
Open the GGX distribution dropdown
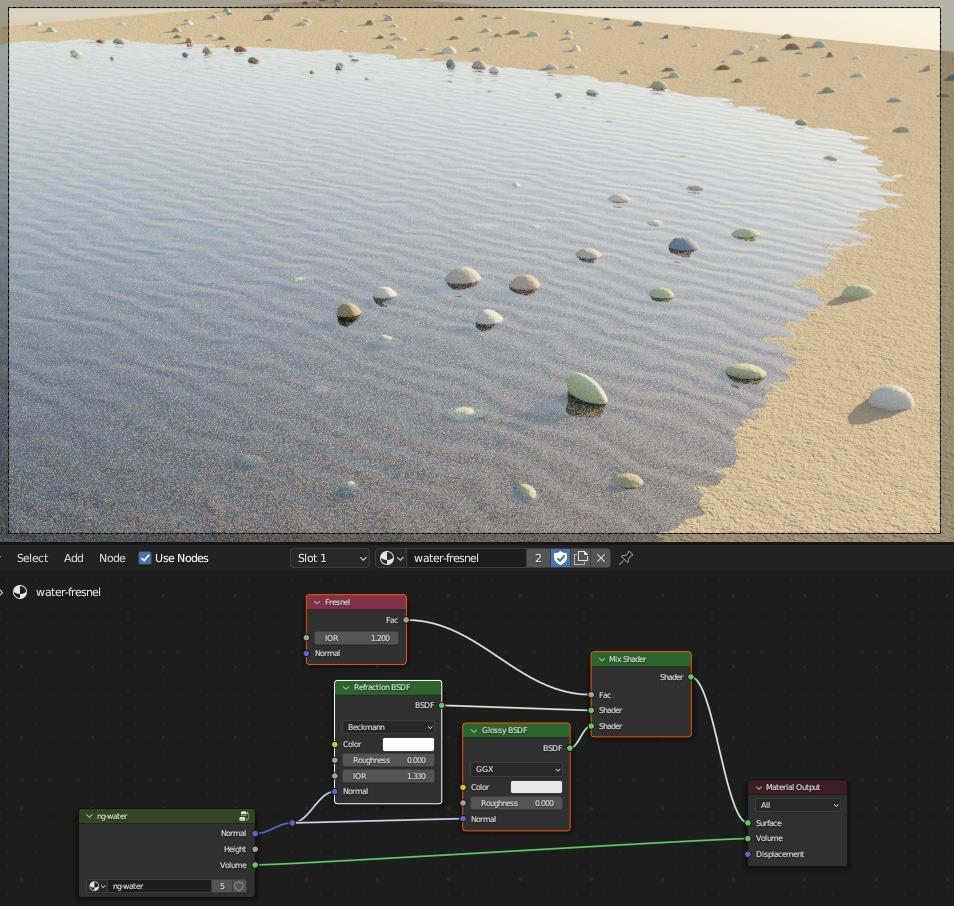point(517,770)
